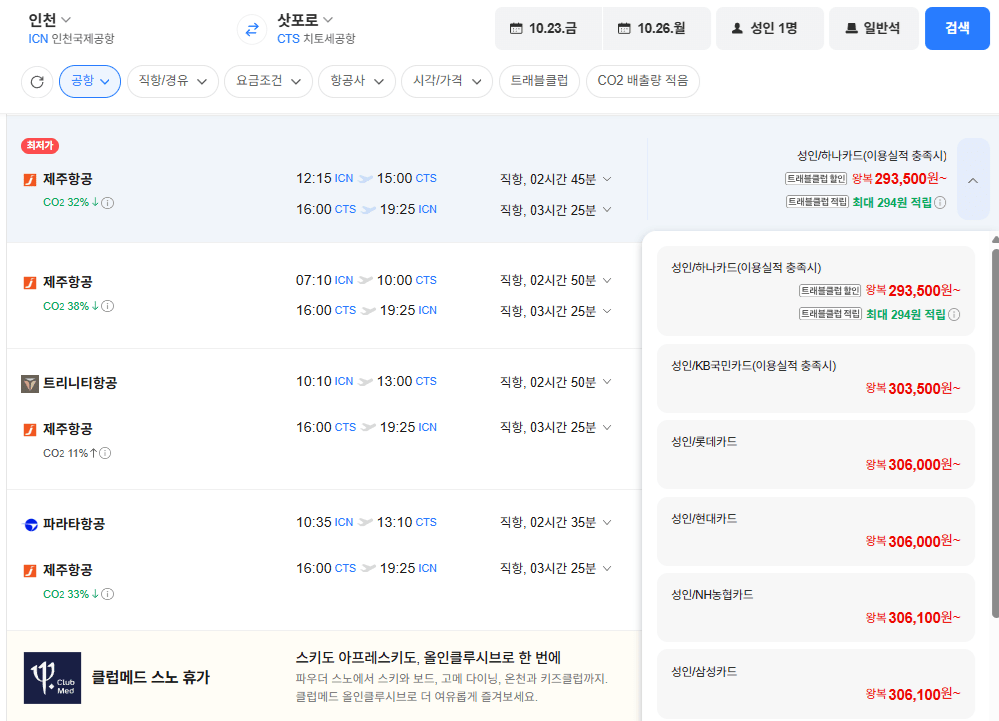The height and width of the screenshot is (721, 999).
Task: Select the 성인/롯데카드 306,000원 fare
Action: 816,455
